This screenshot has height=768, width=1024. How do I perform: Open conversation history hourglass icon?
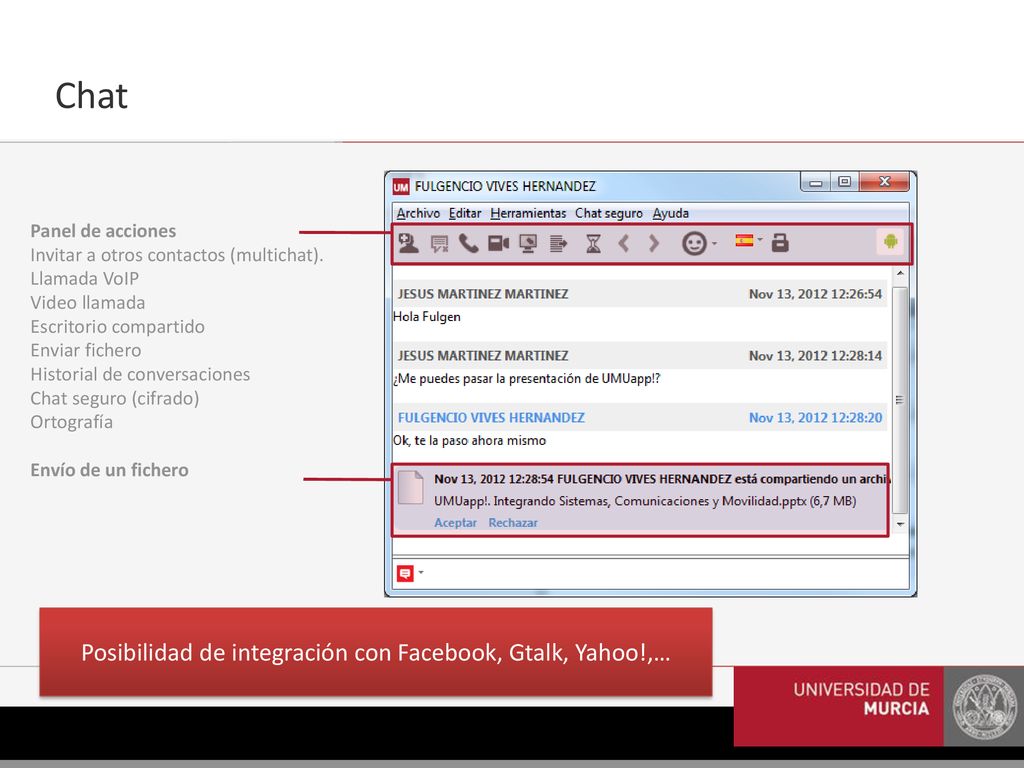click(593, 244)
